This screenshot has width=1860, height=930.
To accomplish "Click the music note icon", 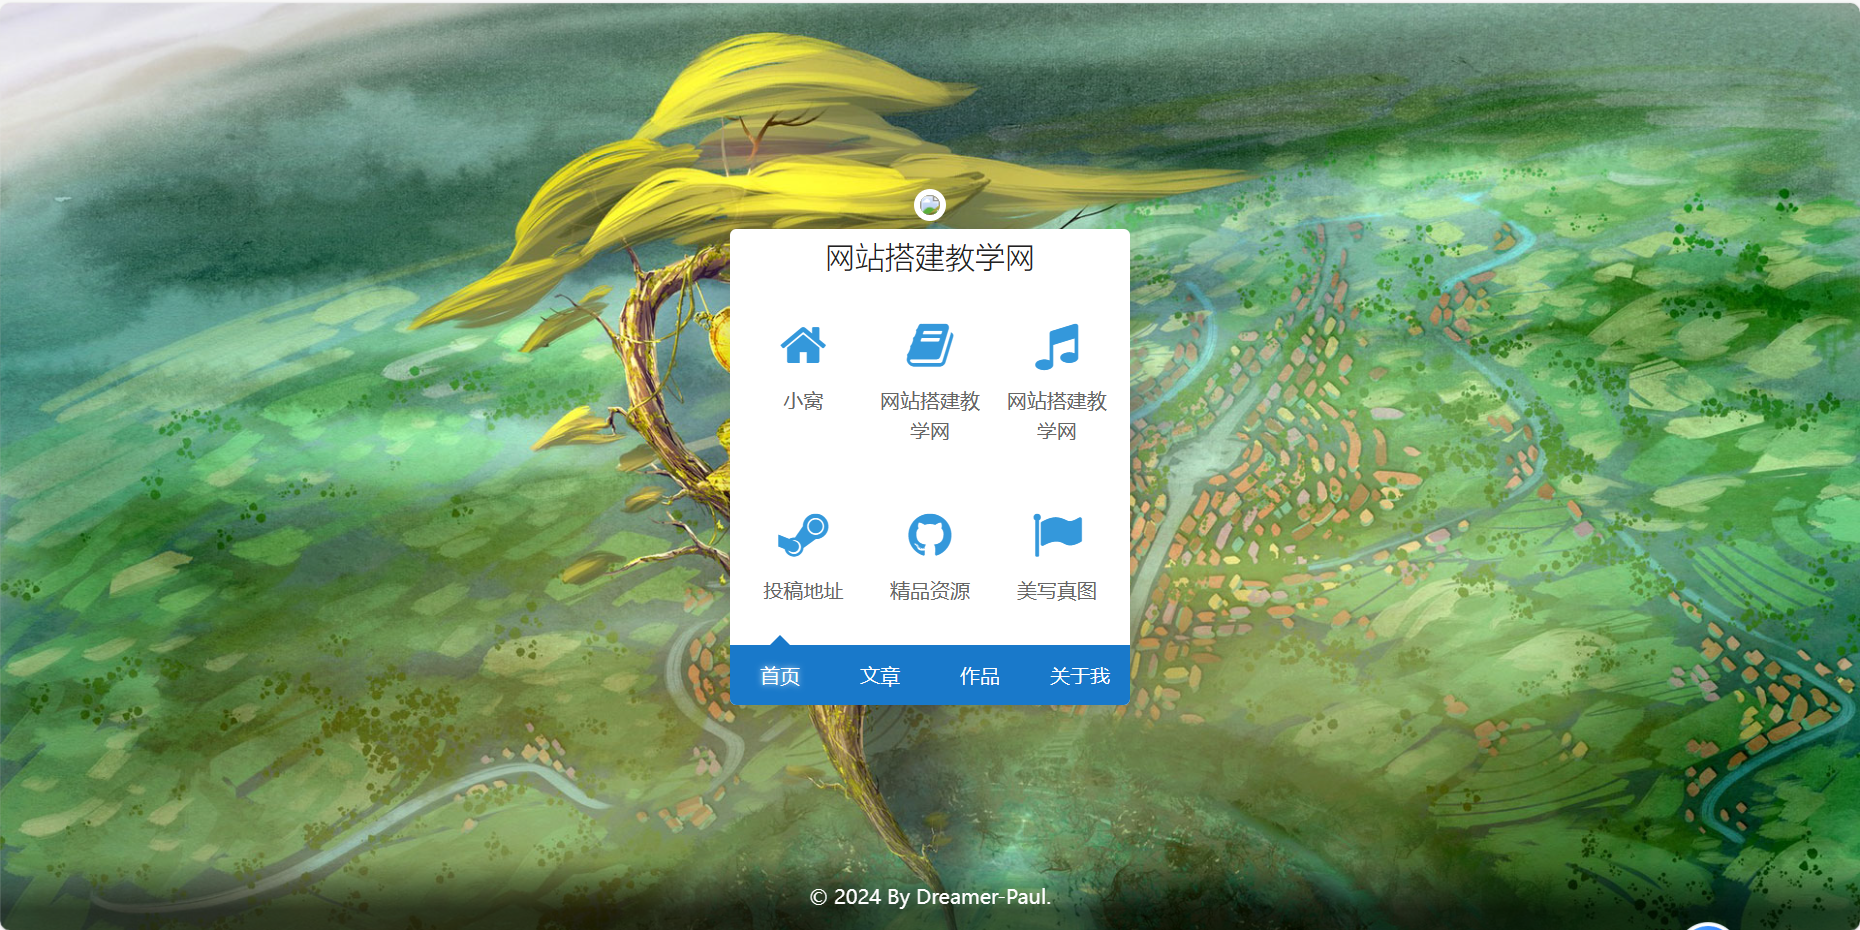I will pos(1057,346).
